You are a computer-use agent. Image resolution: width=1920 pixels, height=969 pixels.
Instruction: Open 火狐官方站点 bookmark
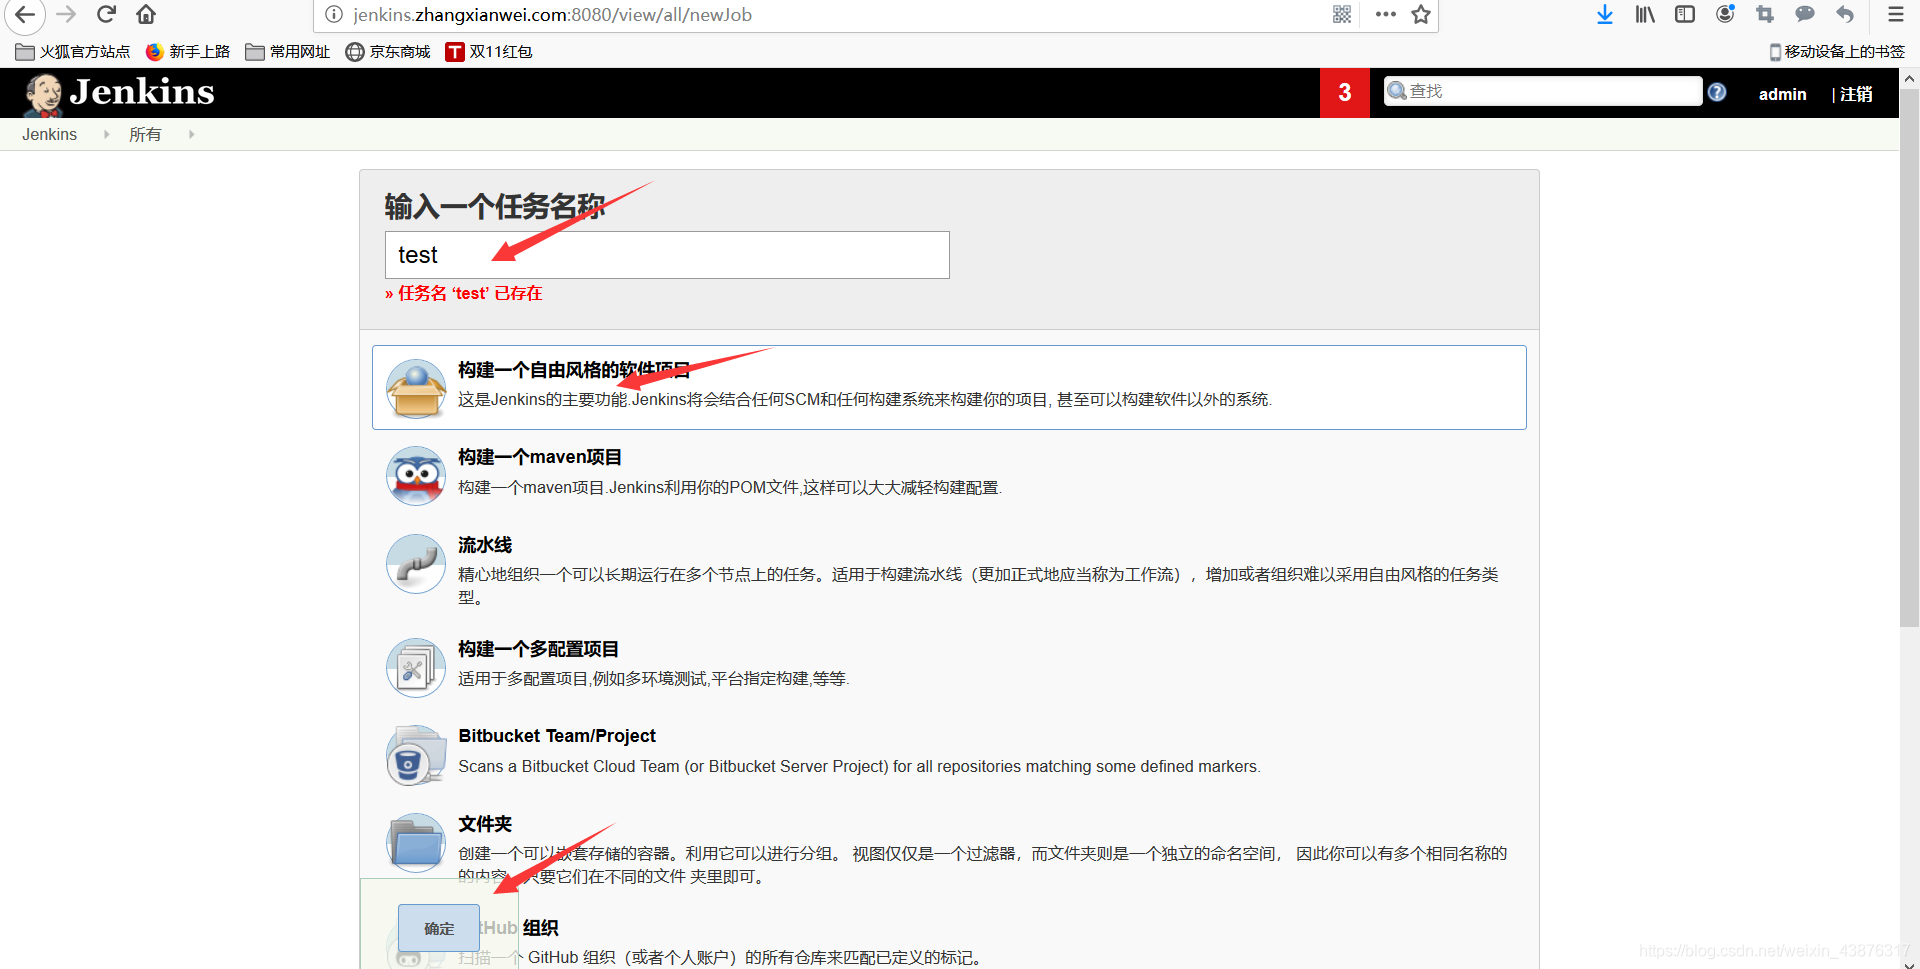73,52
